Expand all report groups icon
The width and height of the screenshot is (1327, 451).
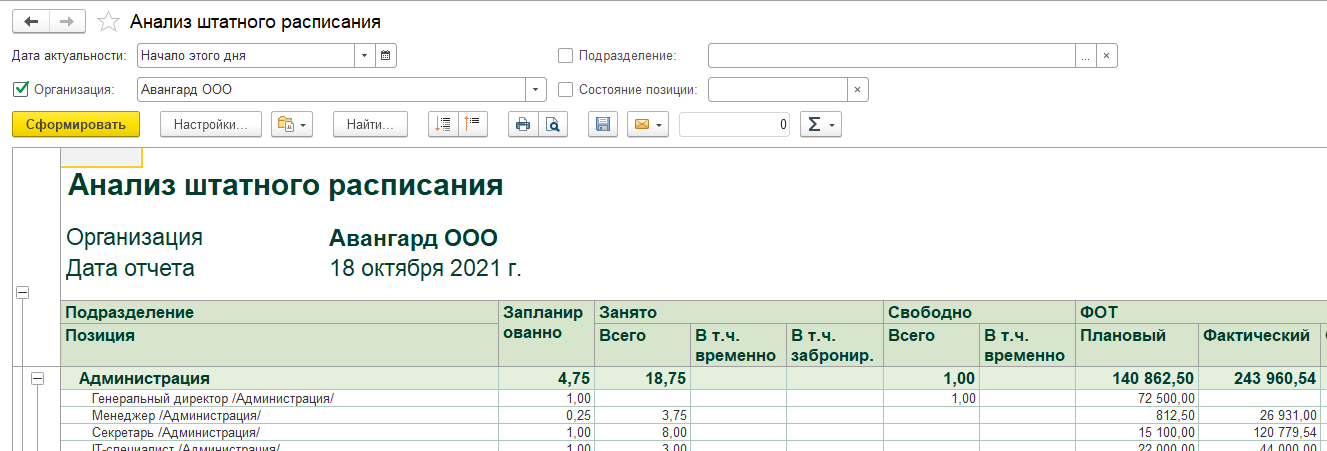(443, 125)
